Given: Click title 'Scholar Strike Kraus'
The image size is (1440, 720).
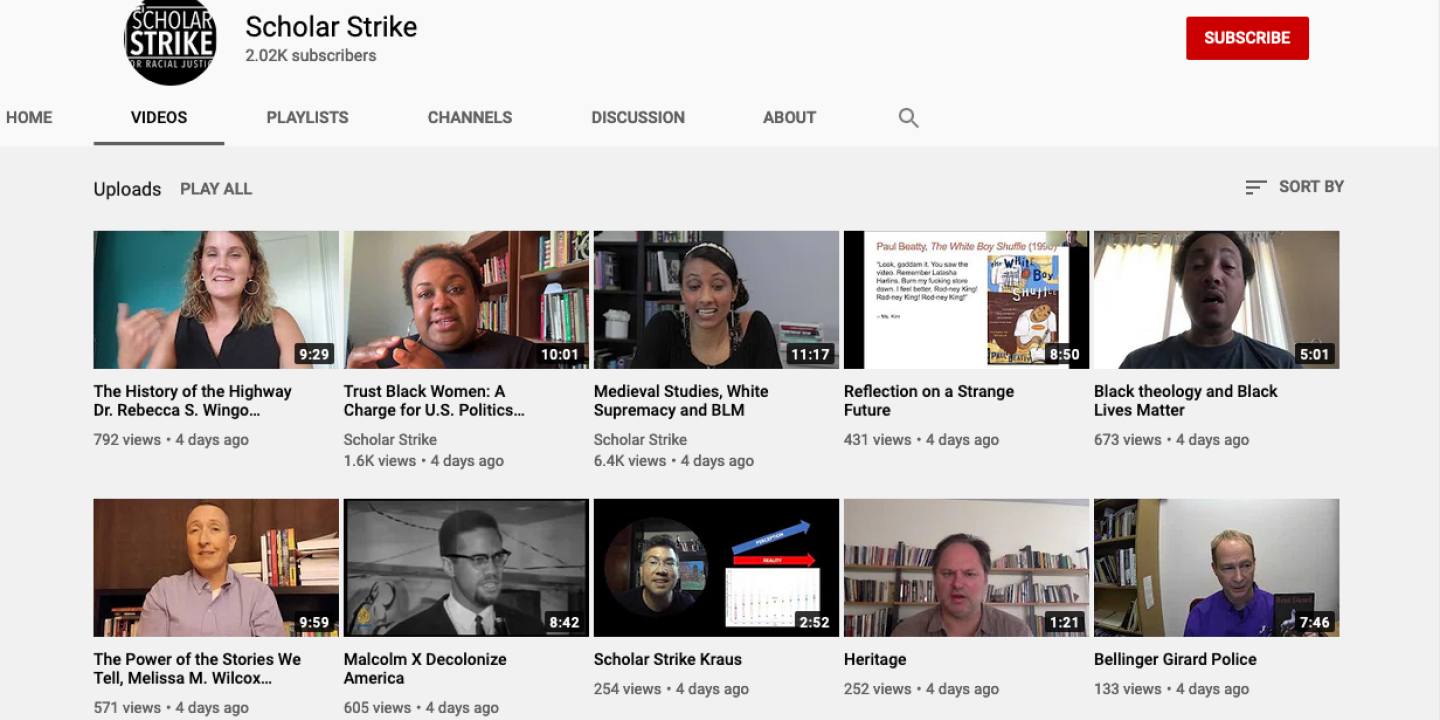Looking at the screenshot, I should click(668, 659).
